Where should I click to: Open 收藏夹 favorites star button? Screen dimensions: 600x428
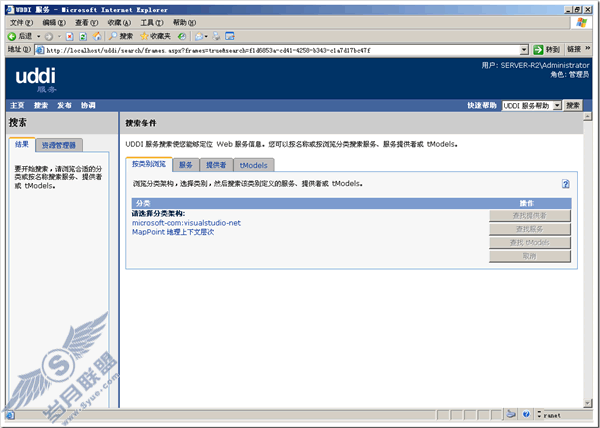click(155, 36)
